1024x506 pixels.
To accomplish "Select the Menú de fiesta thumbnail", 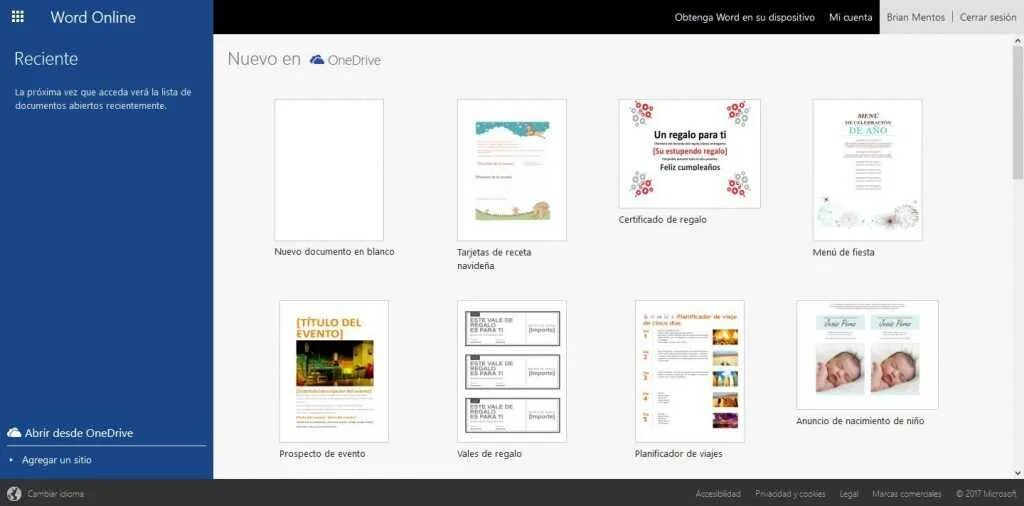I will tap(867, 170).
